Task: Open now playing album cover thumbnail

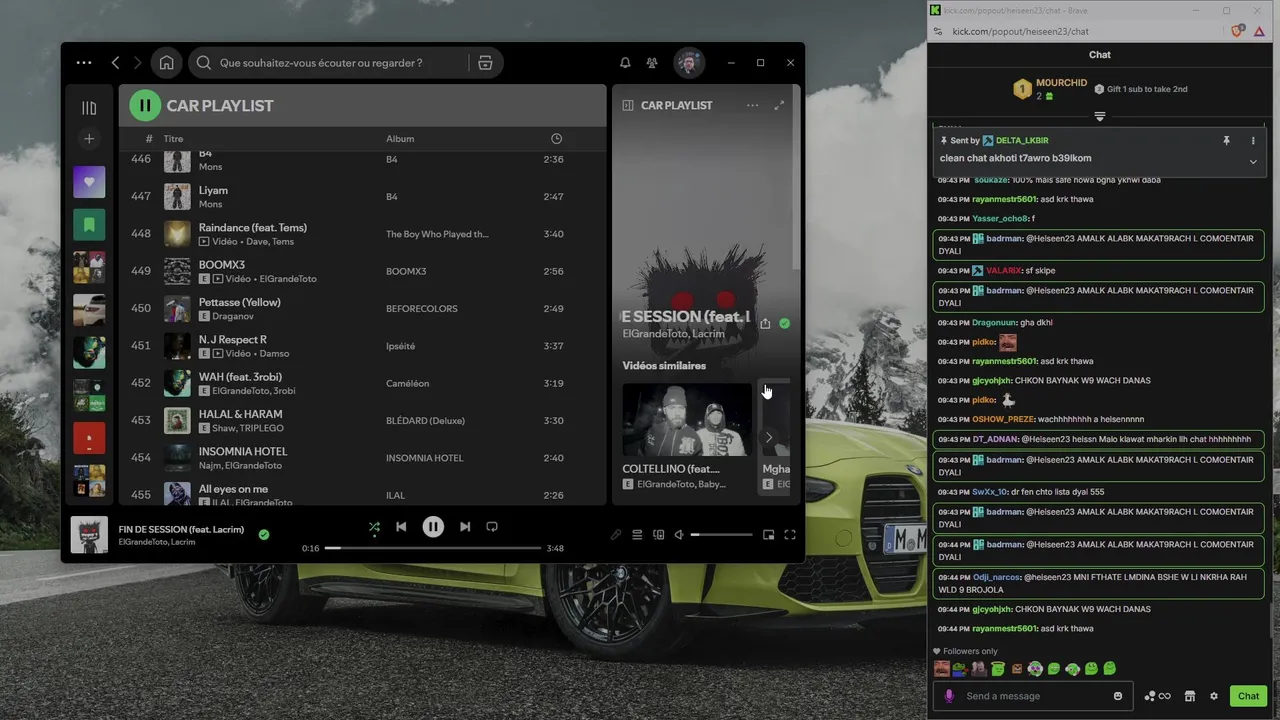Action: pyautogui.click(x=89, y=535)
